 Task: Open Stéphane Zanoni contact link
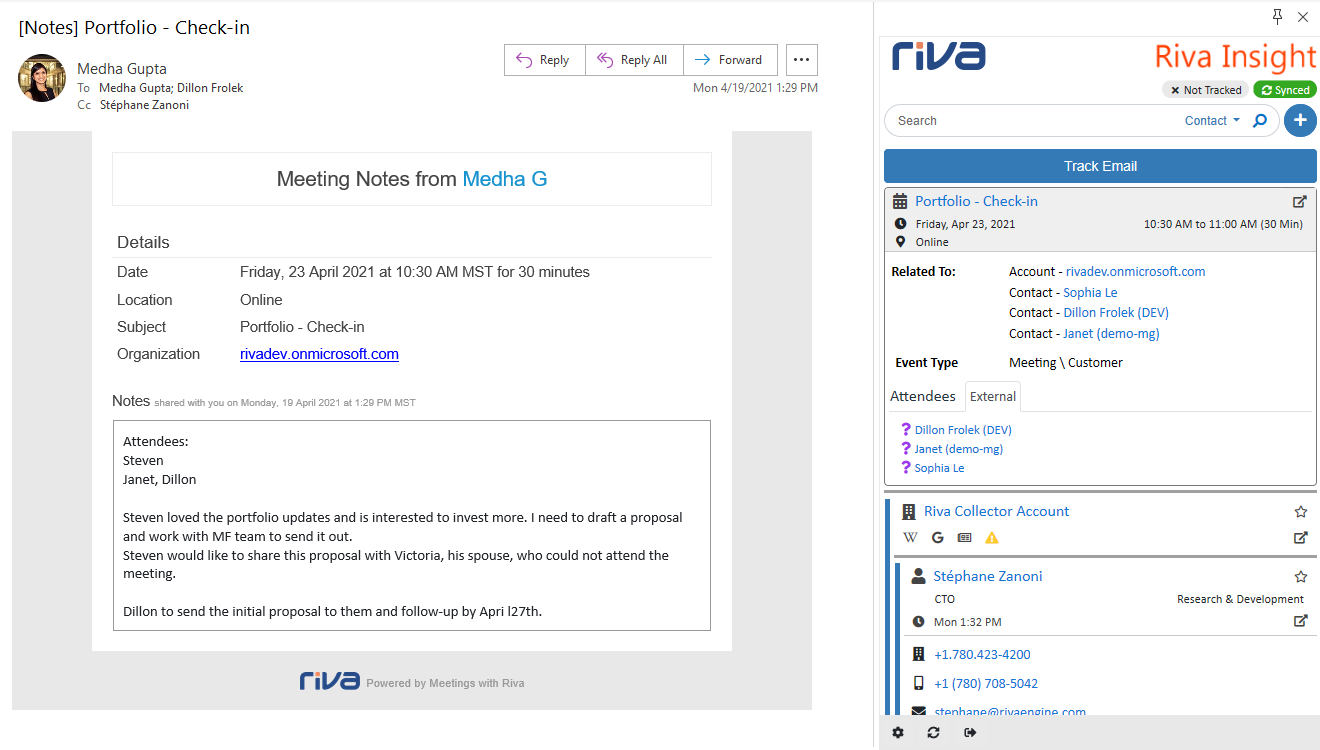pos(988,576)
